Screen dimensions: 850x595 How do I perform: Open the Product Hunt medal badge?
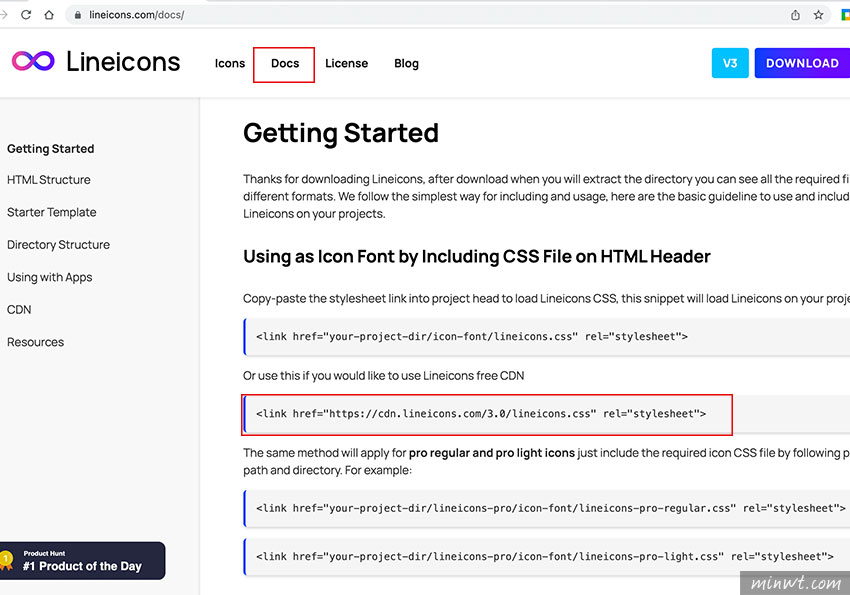tap(7, 560)
